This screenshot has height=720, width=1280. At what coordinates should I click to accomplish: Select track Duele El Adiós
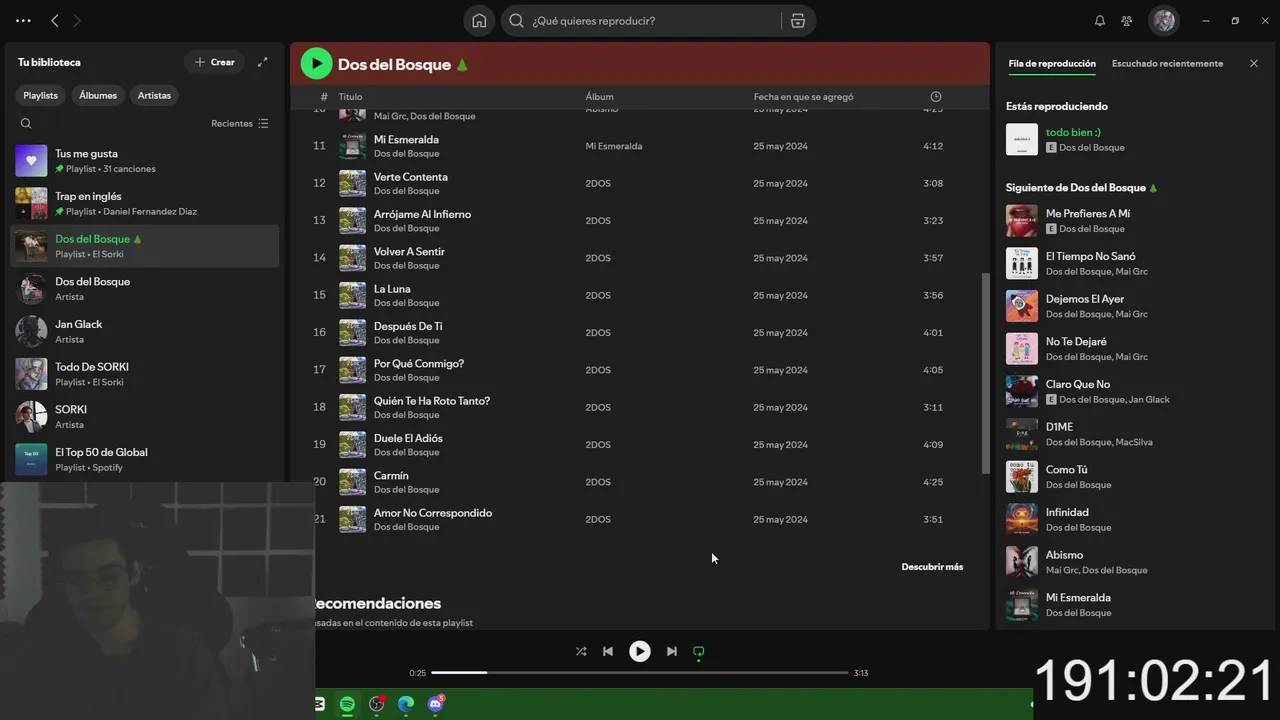click(x=640, y=445)
